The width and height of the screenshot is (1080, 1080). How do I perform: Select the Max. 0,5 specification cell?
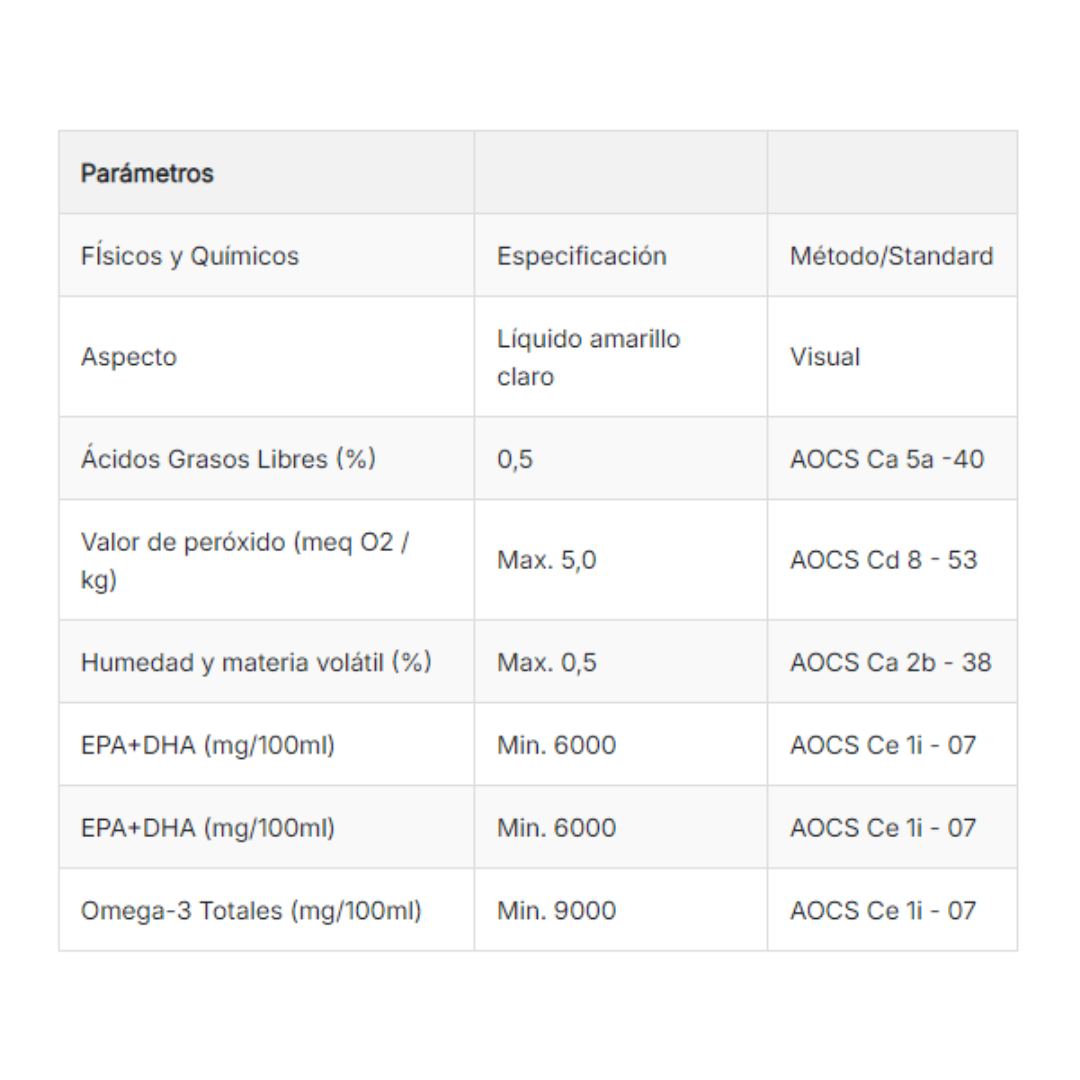(546, 662)
